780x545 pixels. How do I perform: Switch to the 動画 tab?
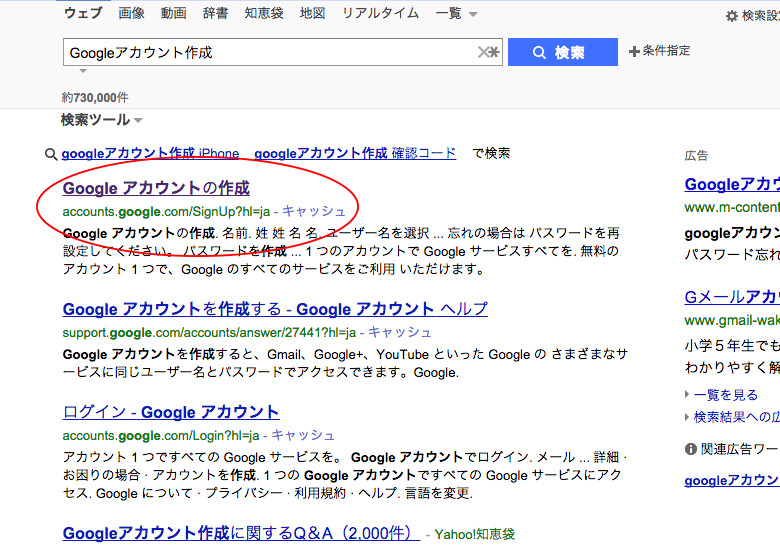173,12
